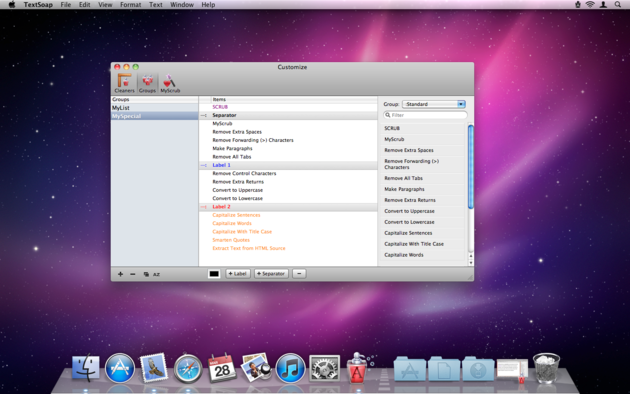Open the TextSoap application menu
The image size is (630, 394).
coord(38,4)
